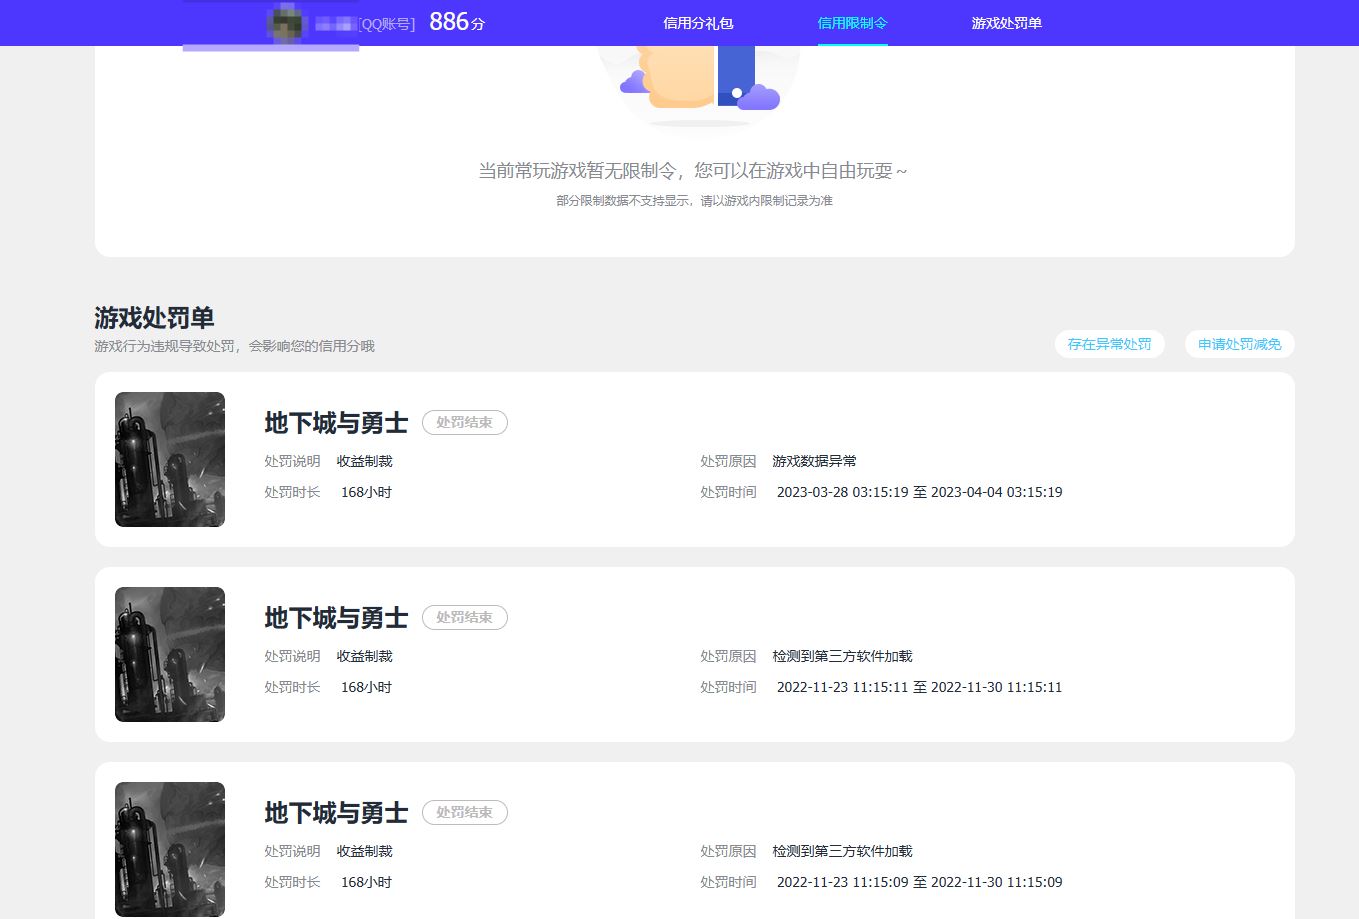This screenshot has width=1359, height=919.
Task: Click 地下城与勇士 title in the 11:15:11 card
Action: pos(336,618)
